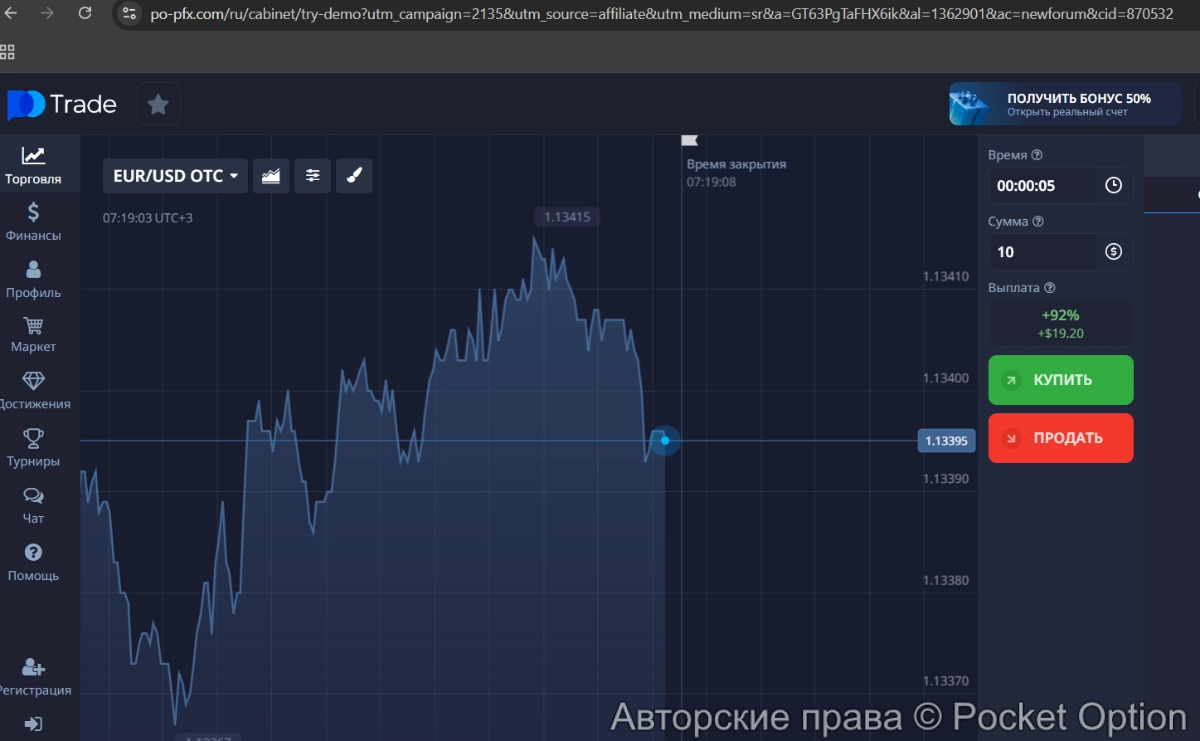1200x741 pixels.
Task: Click the browser address bar URL
Action: coord(661,14)
